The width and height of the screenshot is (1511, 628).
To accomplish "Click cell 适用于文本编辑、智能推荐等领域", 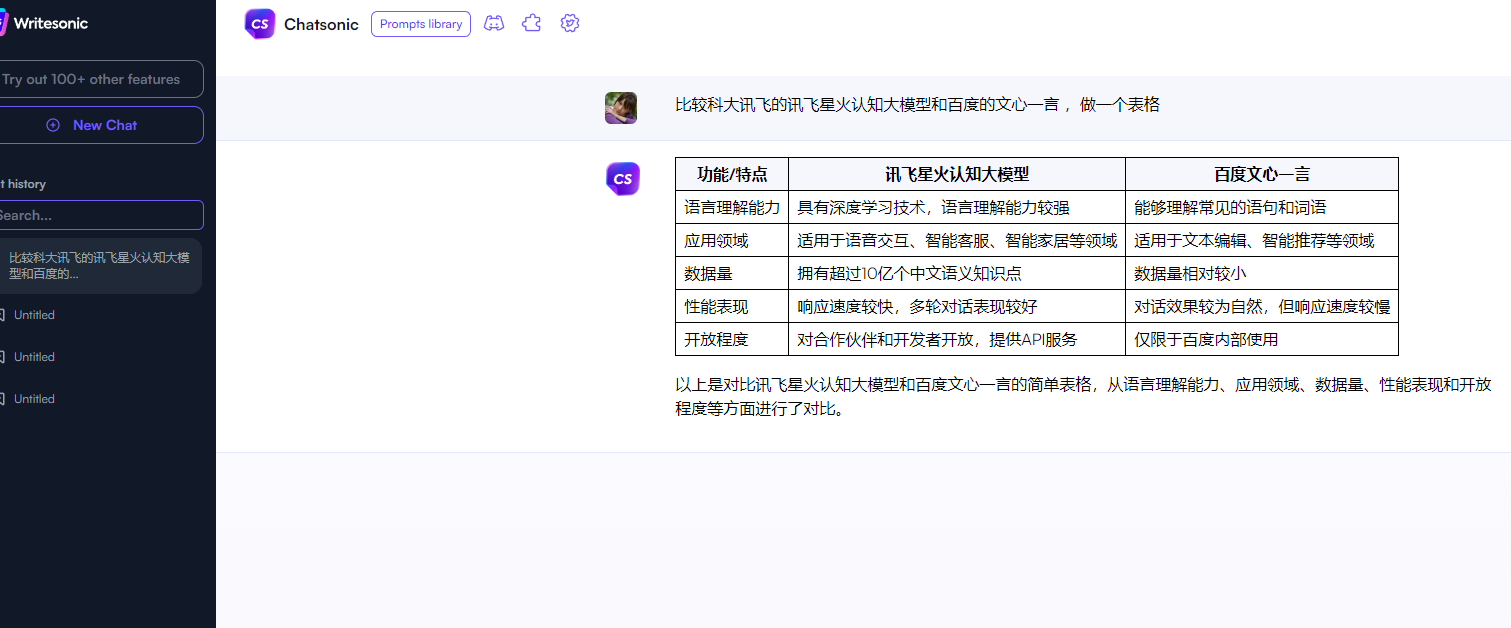I will [x=1262, y=240].
